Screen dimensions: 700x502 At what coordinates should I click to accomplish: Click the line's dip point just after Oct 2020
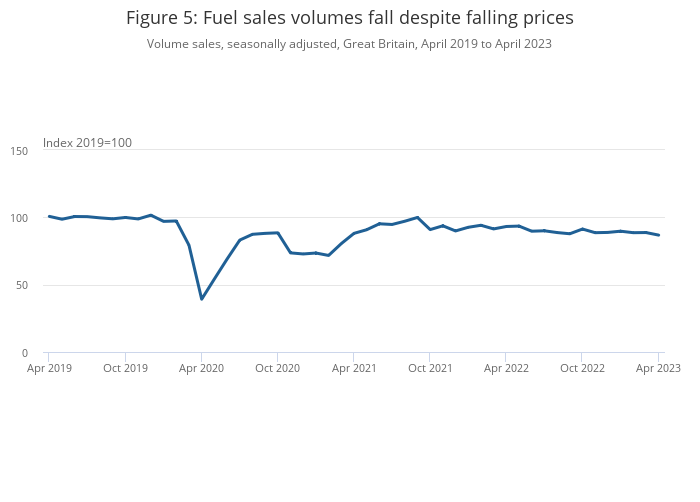click(x=291, y=253)
